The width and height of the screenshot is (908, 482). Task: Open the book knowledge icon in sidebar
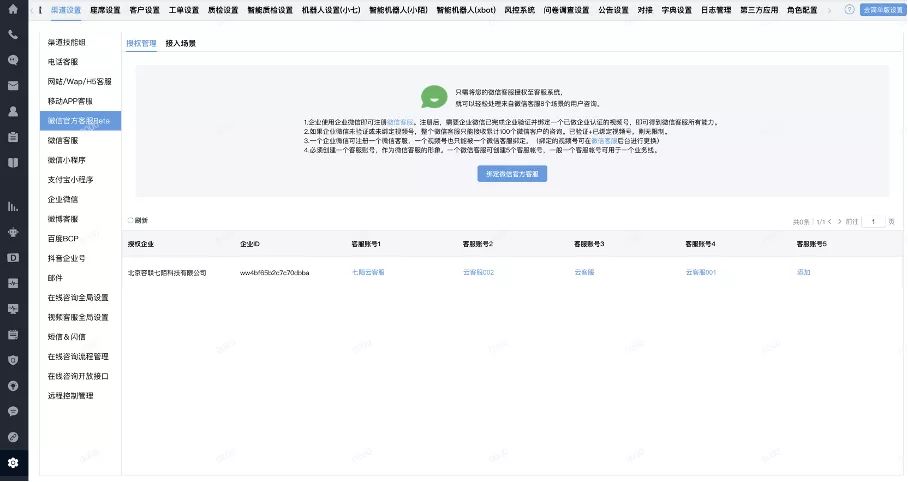[13, 163]
